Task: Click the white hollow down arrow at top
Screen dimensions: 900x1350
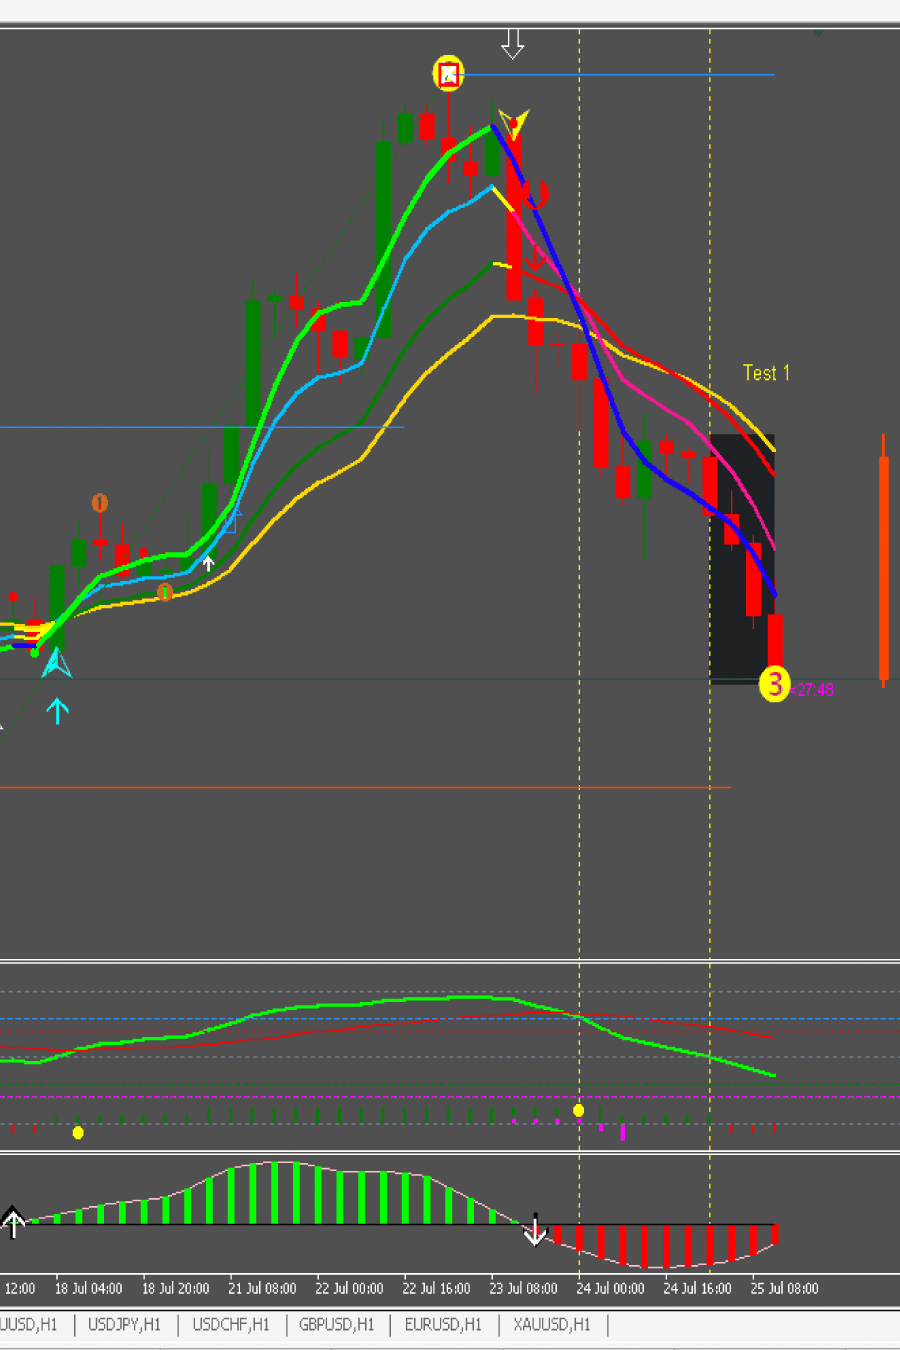Action: click(513, 43)
